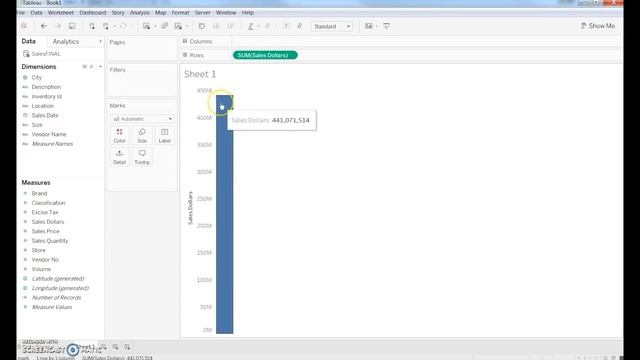This screenshot has height=360, width=640.
Task: Click the Dimensions search icon
Action: coord(91,67)
